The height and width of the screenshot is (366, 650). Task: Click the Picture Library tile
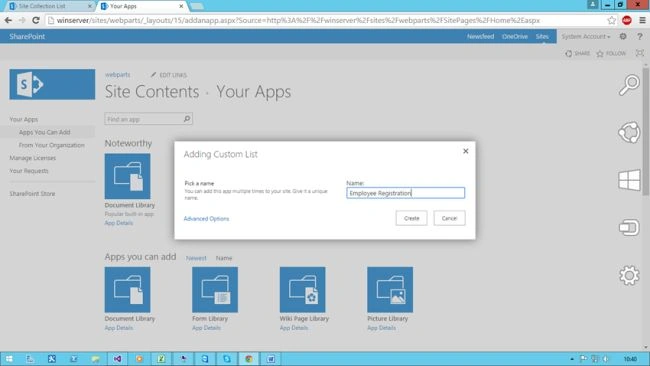pyautogui.click(x=390, y=289)
